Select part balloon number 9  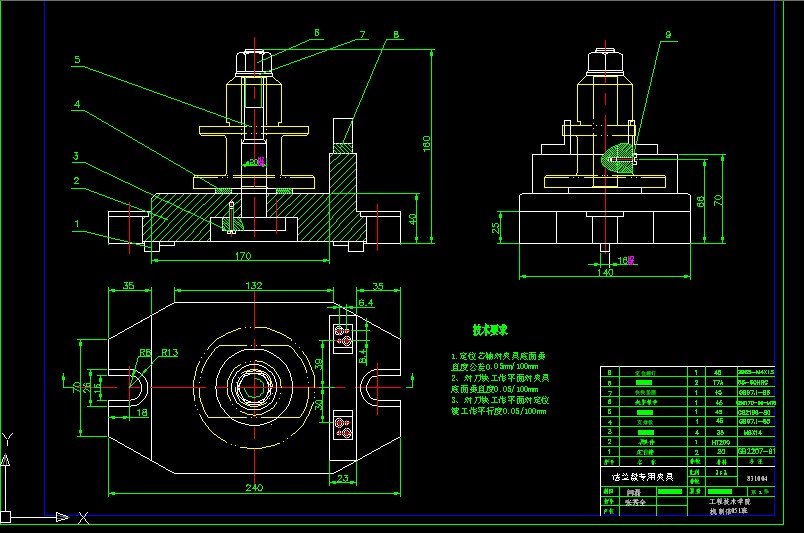tap(667, 37)
